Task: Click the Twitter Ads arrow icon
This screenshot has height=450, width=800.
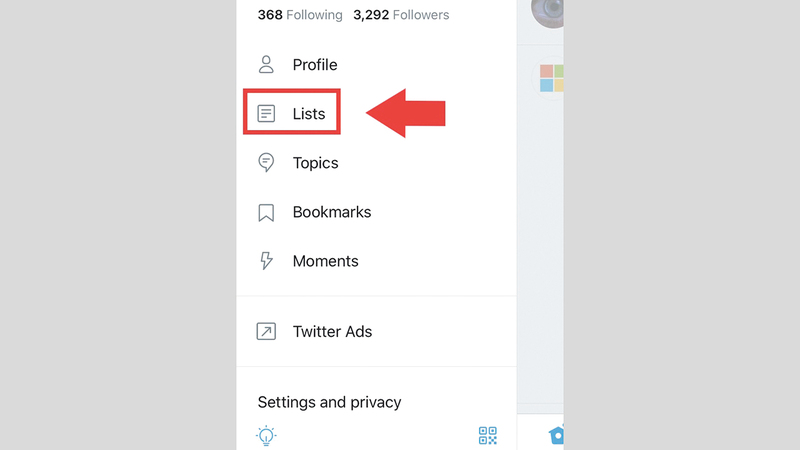Action: coord(266,332)
